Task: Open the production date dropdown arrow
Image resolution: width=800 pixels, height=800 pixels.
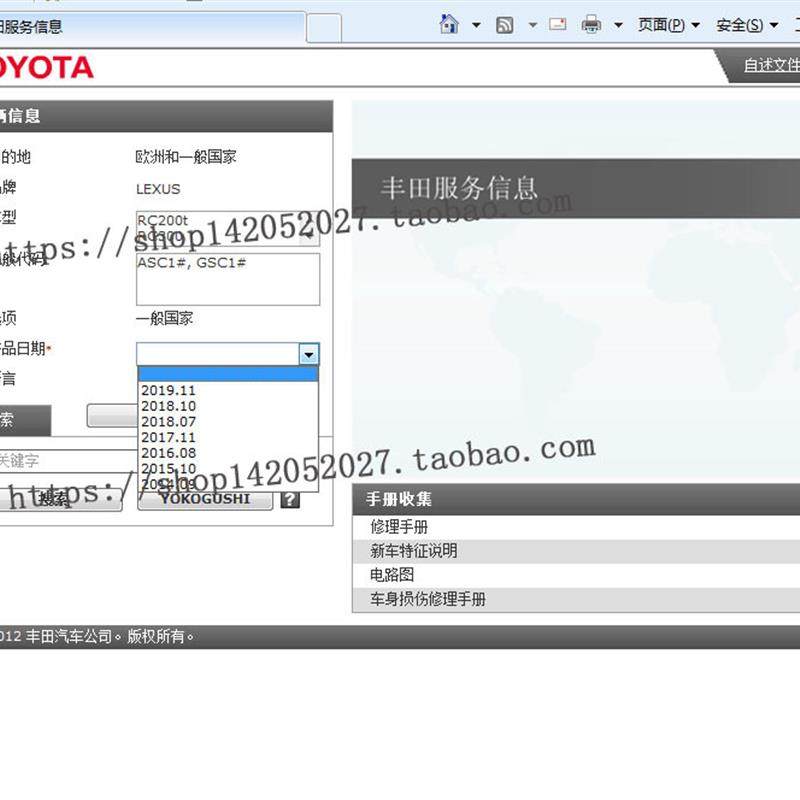Action: point(310,354)
